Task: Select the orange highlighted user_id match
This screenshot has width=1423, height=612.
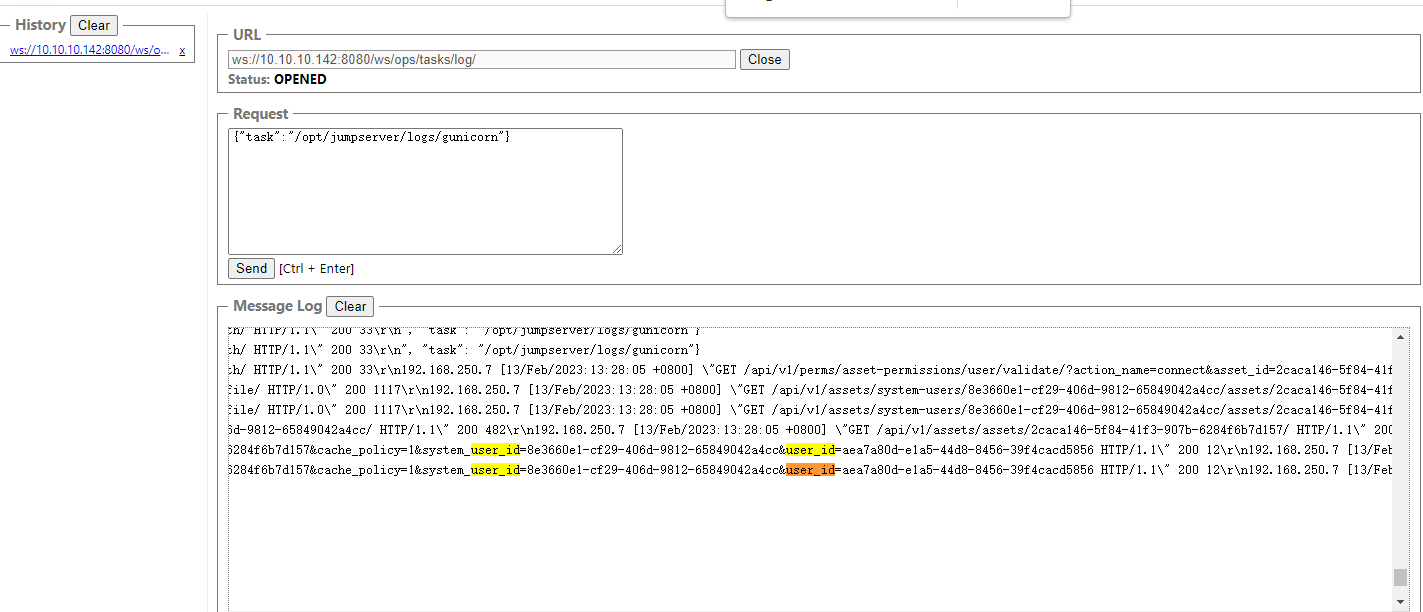Action: point(810,469)
